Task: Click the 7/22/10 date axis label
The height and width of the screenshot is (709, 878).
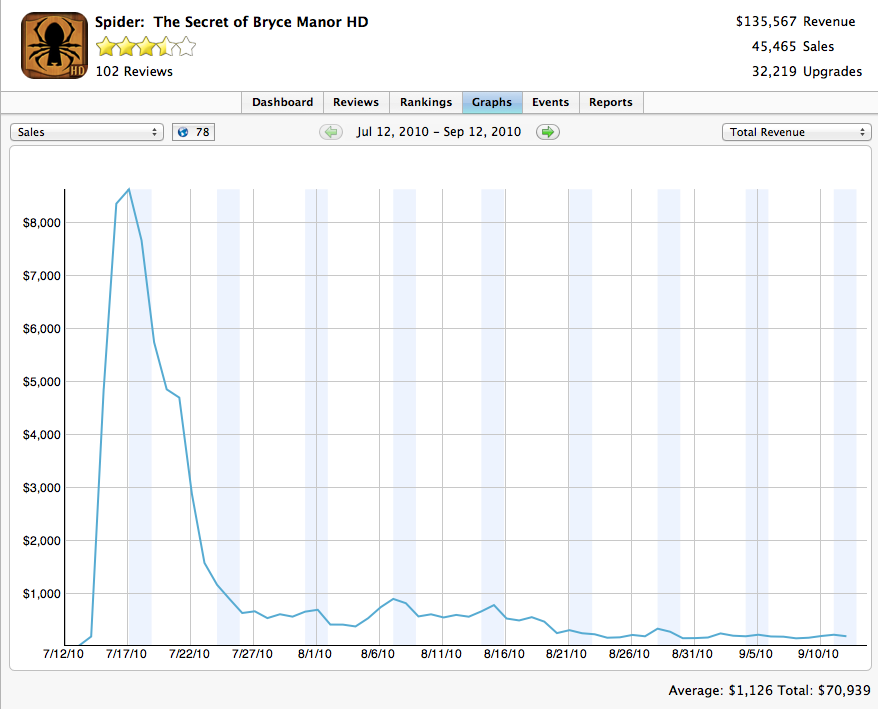Action: [x=189, y=654]
